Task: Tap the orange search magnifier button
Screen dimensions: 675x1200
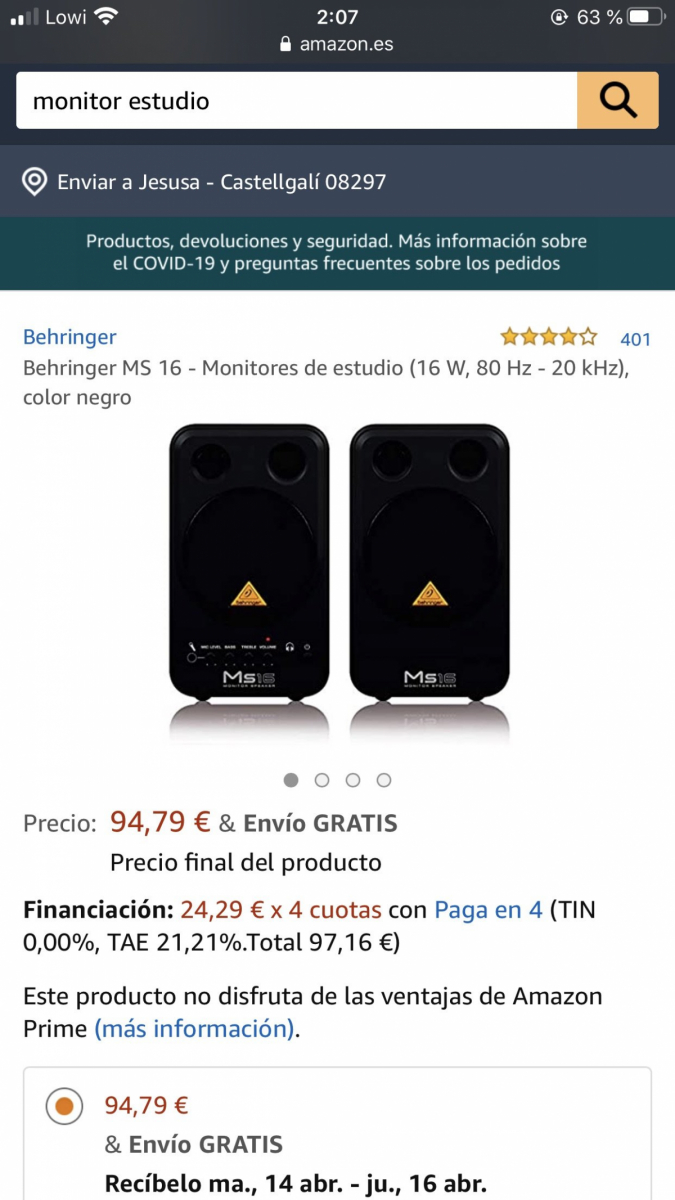Action: (617, 100)
